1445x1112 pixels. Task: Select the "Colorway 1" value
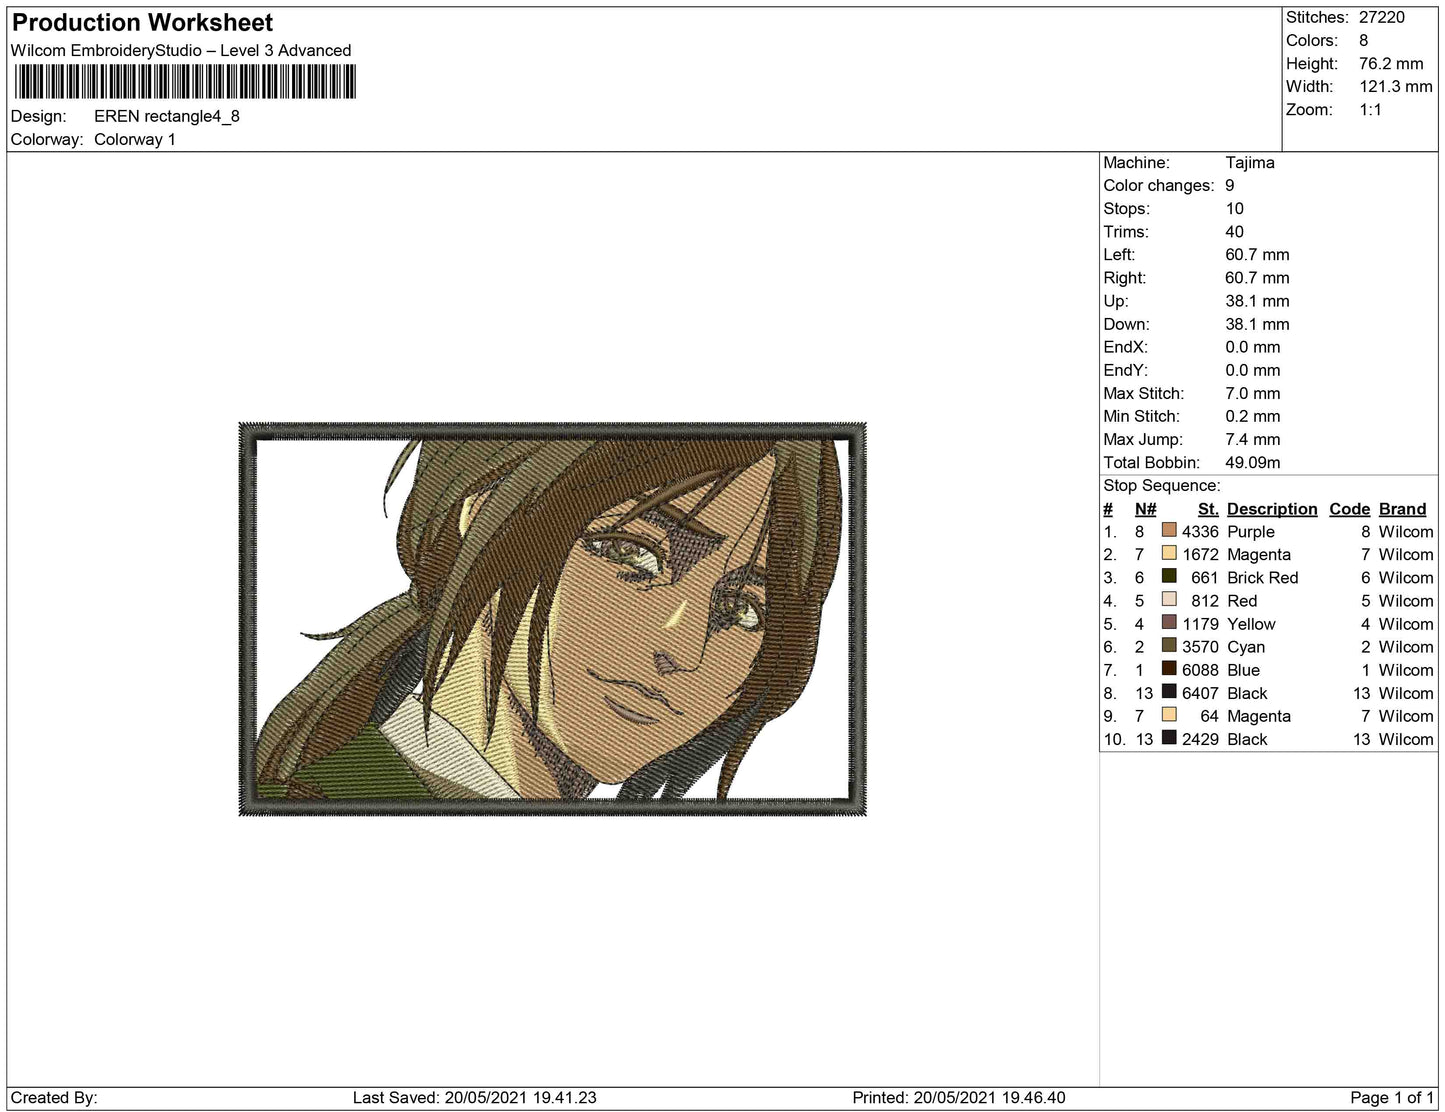click(135, 139)
